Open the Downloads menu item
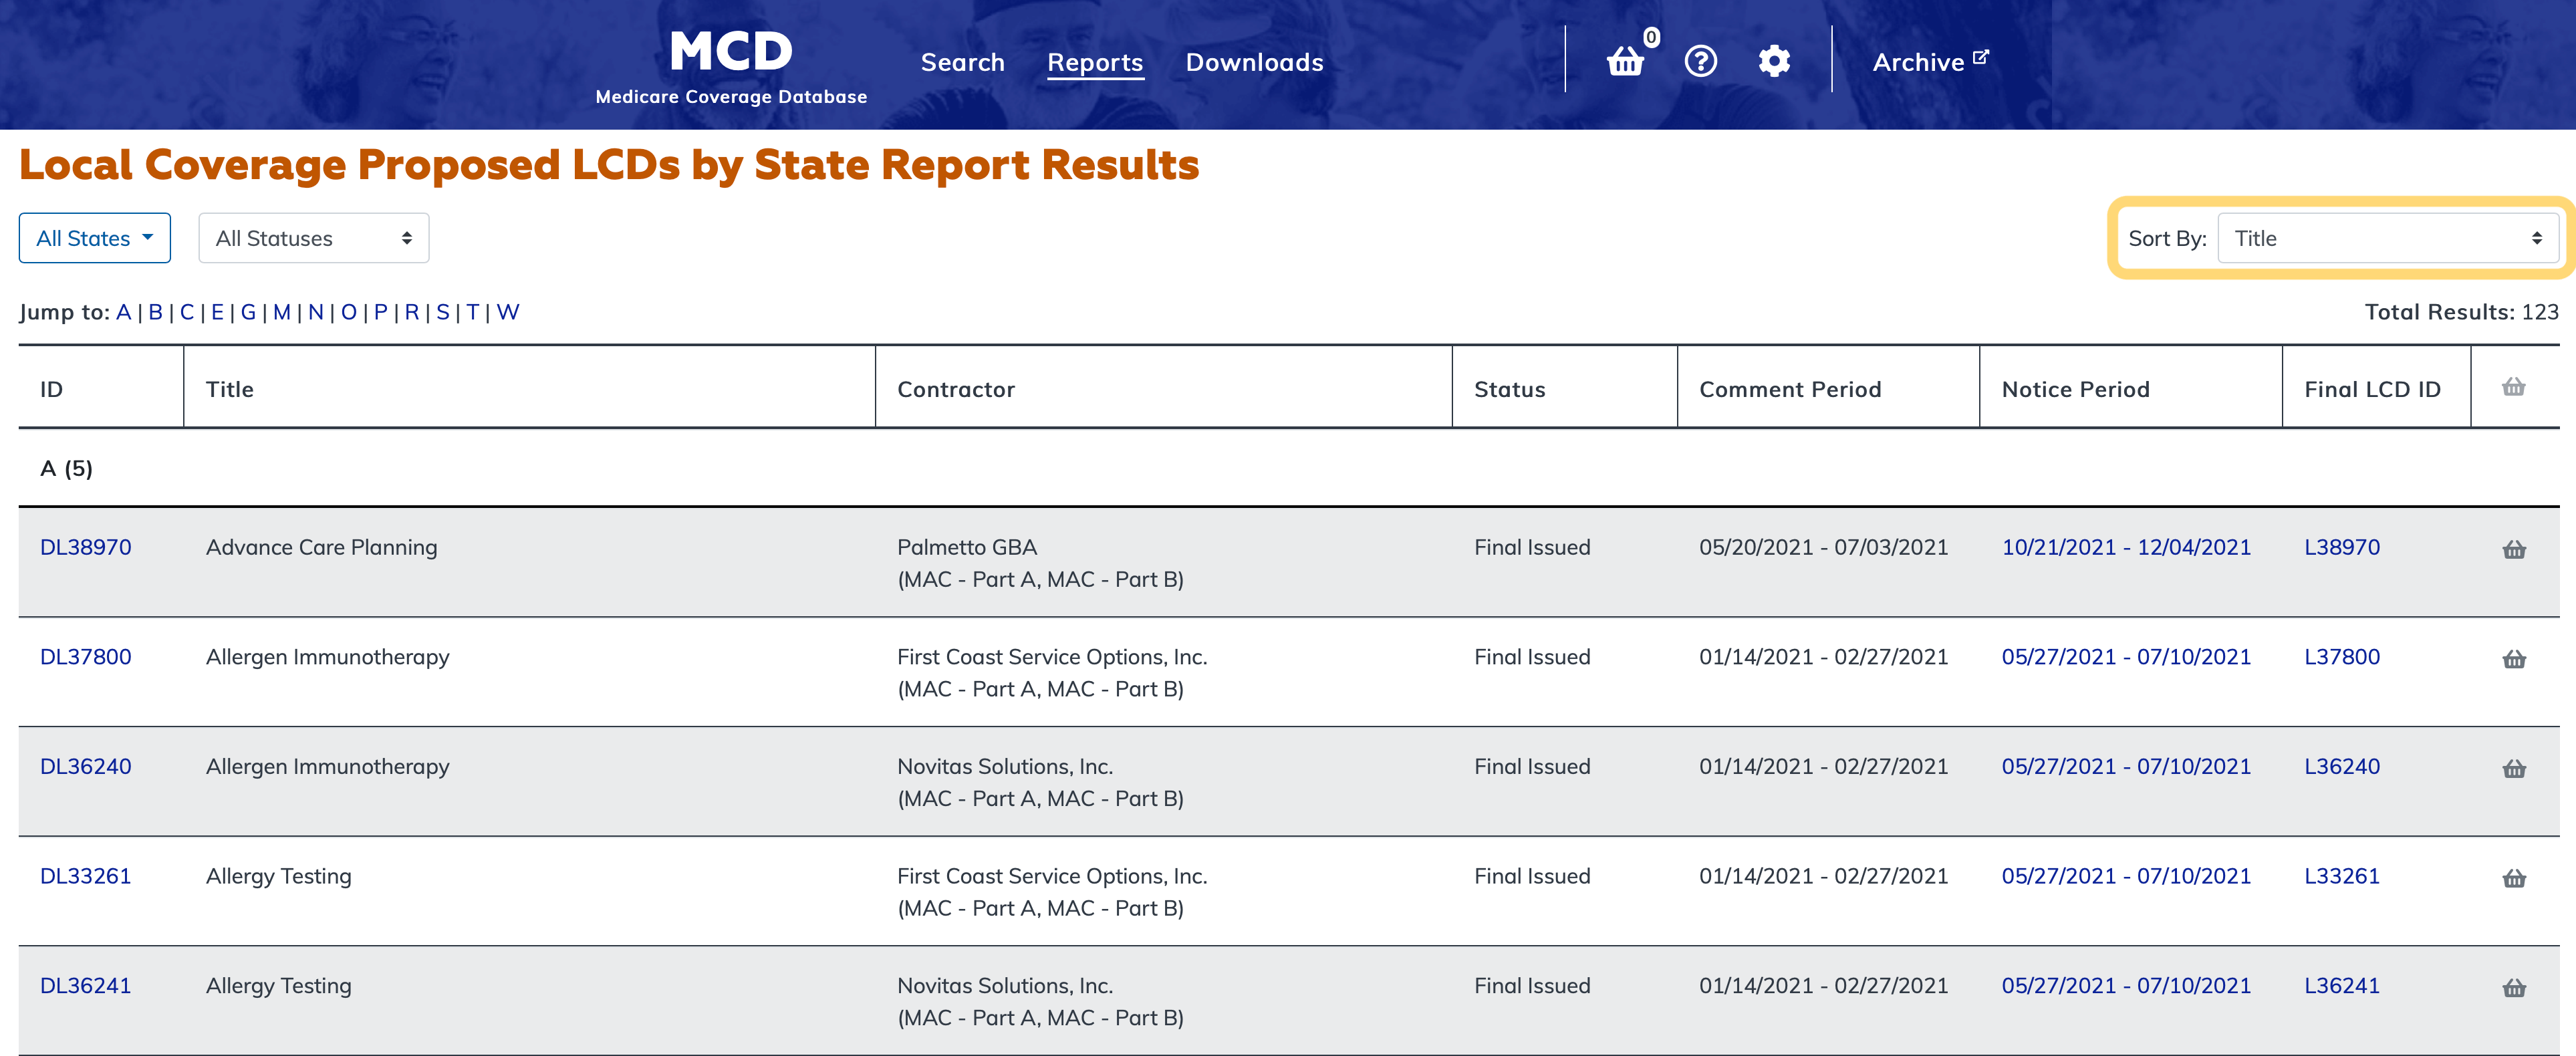This screenshot has width=2576, height=1056. pyautogui.click(x=1254, y=62)
